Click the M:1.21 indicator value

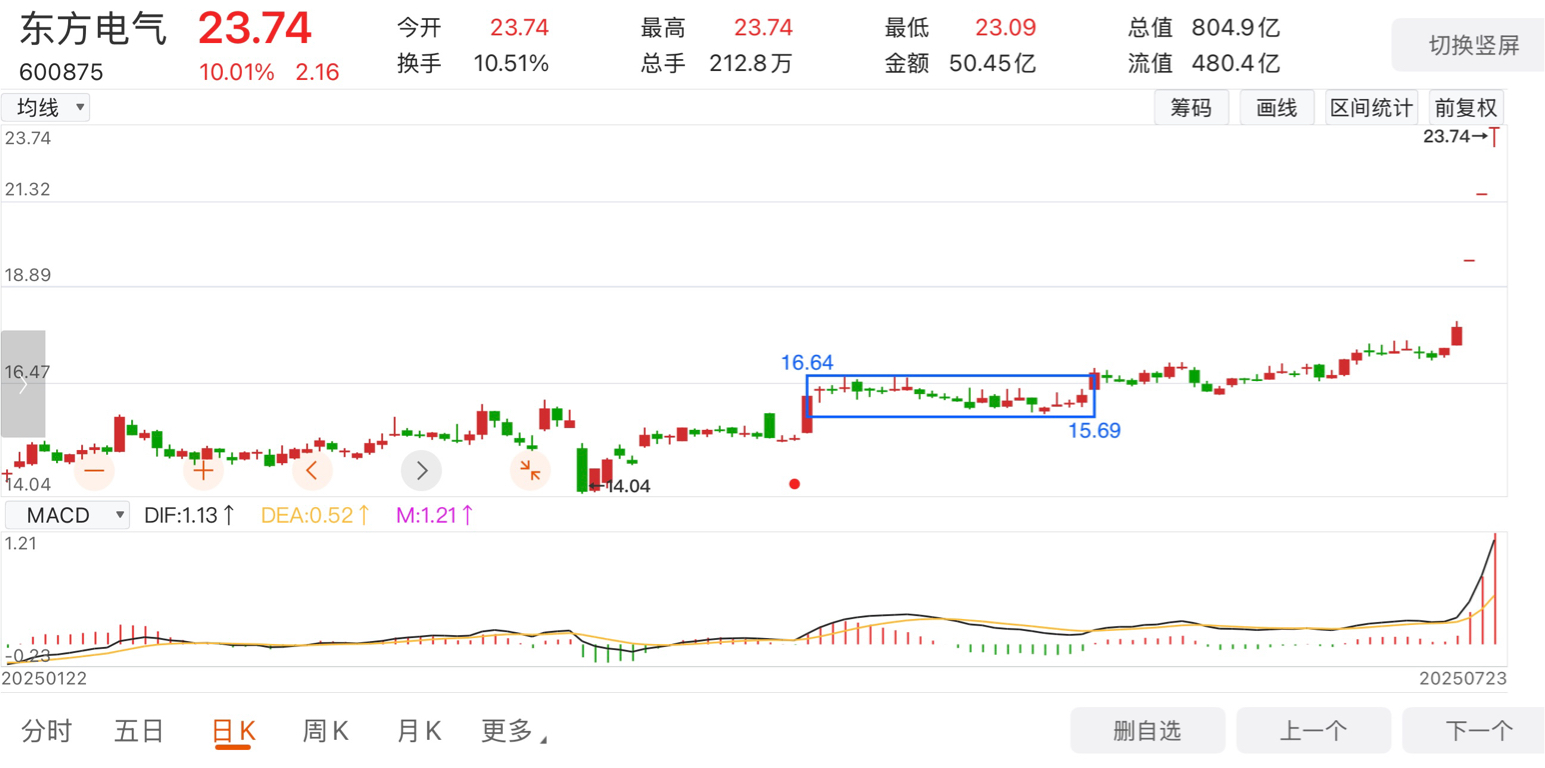click(x=435, y=516)
